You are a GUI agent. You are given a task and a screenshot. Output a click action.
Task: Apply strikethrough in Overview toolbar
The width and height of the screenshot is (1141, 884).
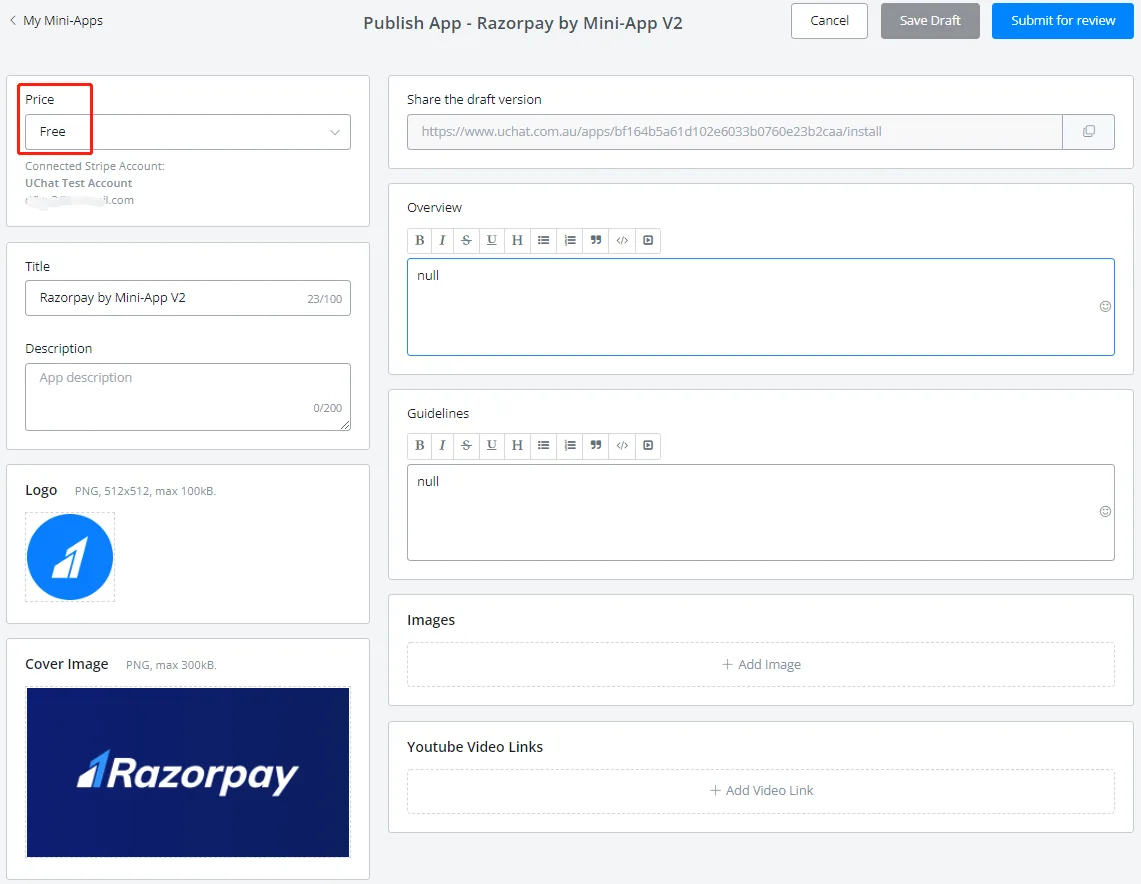point(466,240)
